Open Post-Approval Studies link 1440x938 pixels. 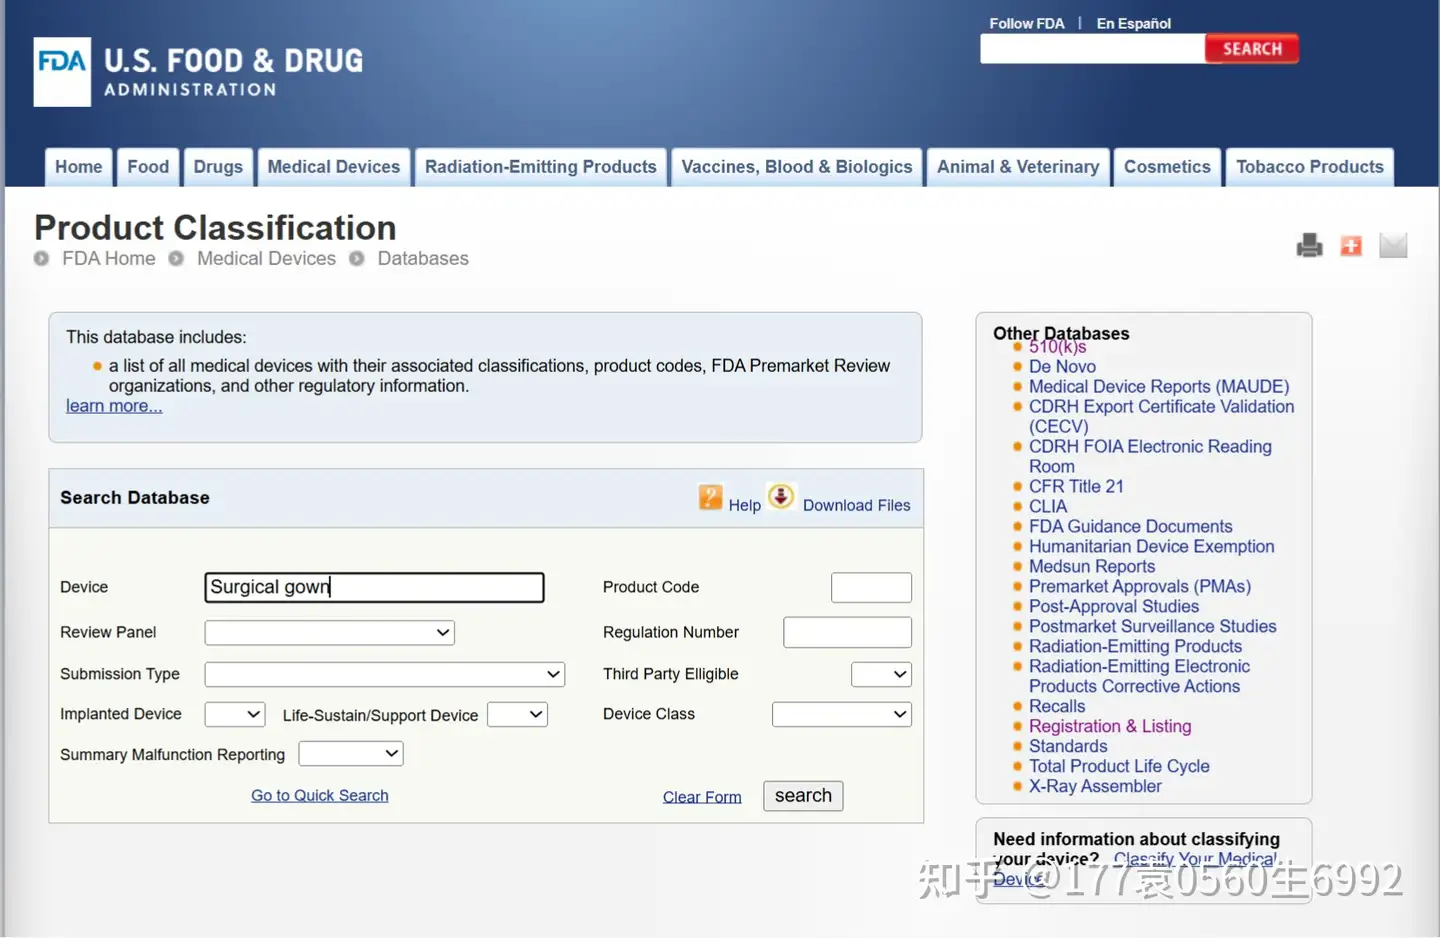click(1114, 607)
